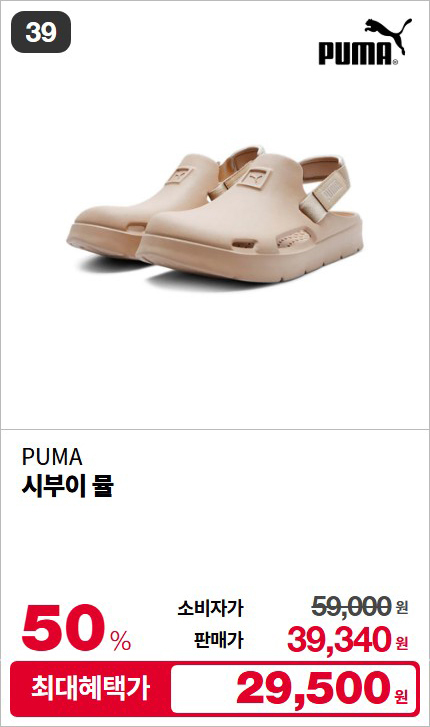Click the PUMA brand name text
Viewport: 430px width, 727px height.
pyautogui.click(x=52, y=457)
